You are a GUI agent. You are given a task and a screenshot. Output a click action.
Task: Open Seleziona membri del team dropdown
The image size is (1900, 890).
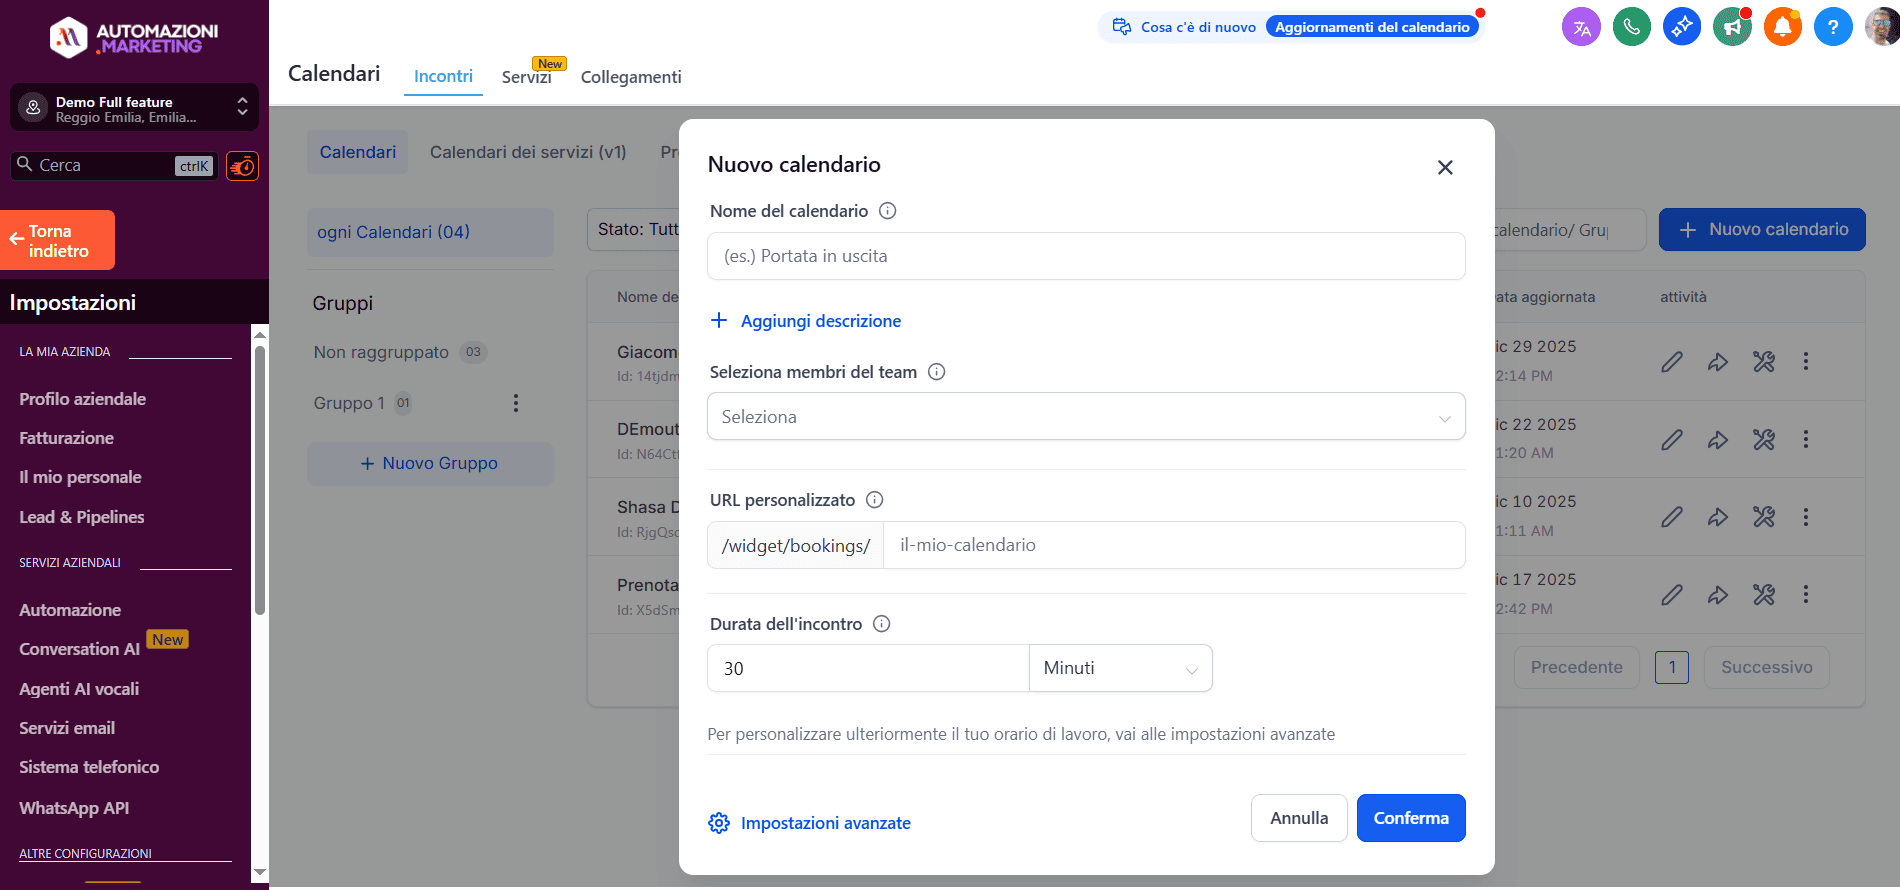tap(1085, 417)
